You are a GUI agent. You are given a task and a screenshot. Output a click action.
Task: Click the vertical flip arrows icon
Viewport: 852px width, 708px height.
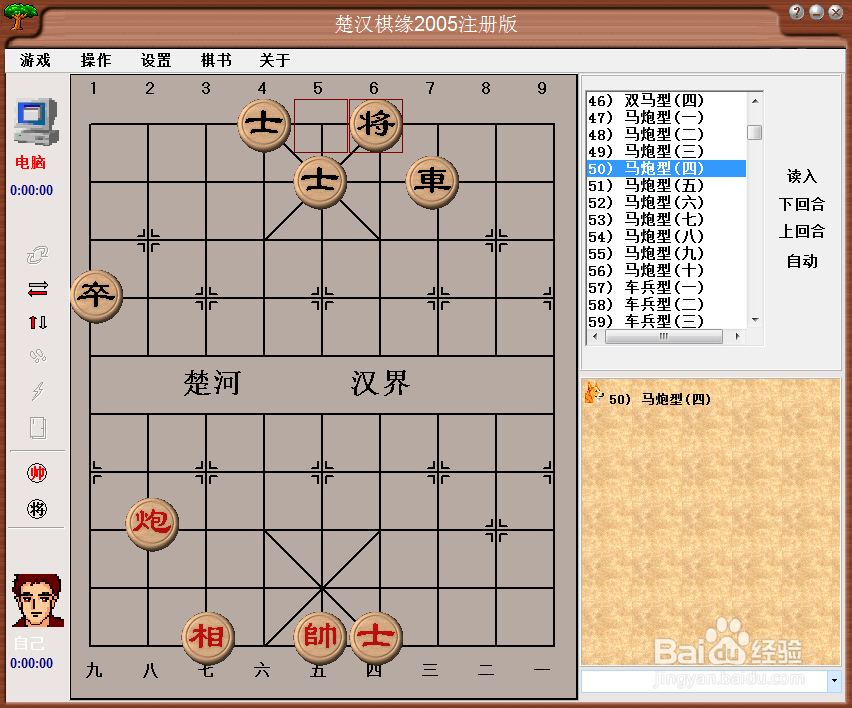click(x=37, y=323)
